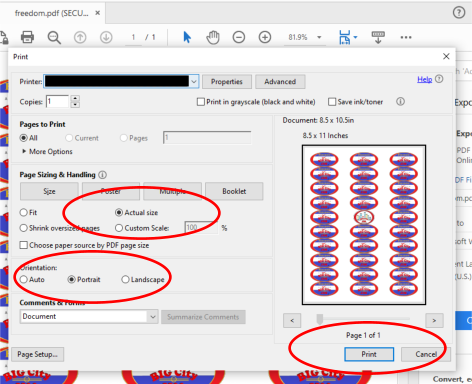Select the Custom Scale radio button
Viewport: 472px width, 384px height.
coord(119,228)
